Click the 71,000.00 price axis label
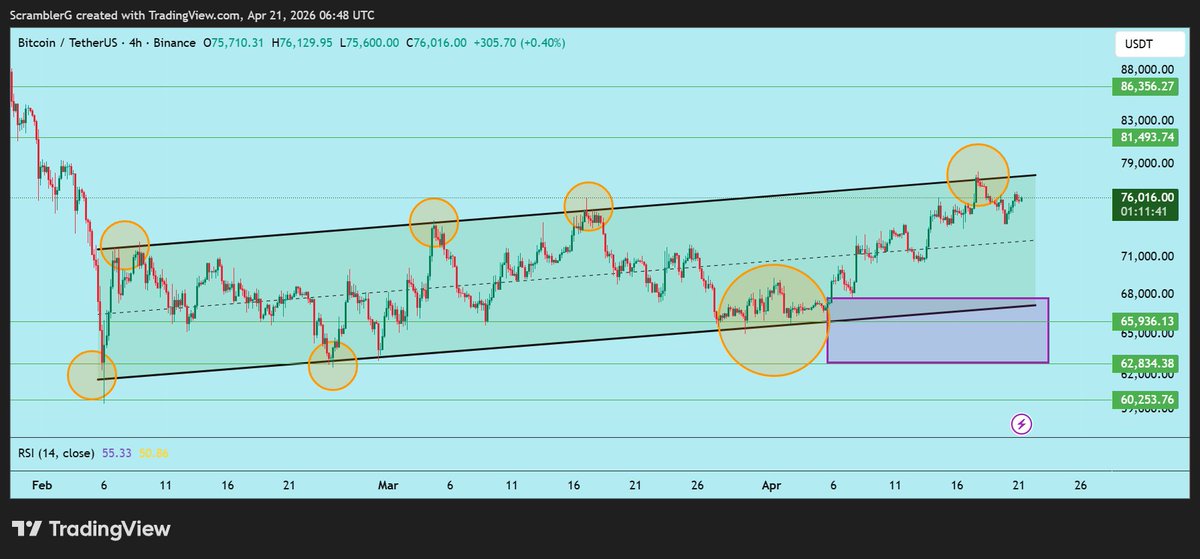 pos(1146,257)
